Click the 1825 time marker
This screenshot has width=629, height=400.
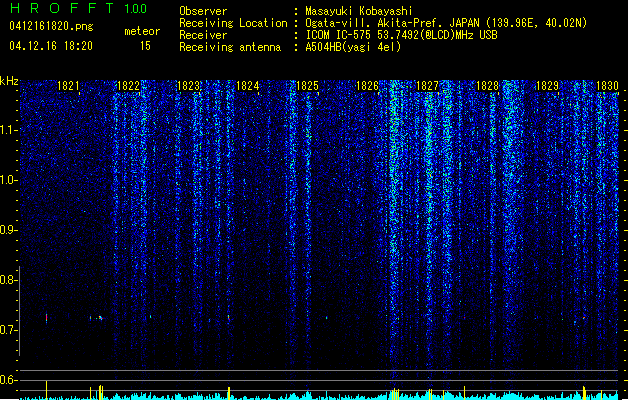point(307,86)
